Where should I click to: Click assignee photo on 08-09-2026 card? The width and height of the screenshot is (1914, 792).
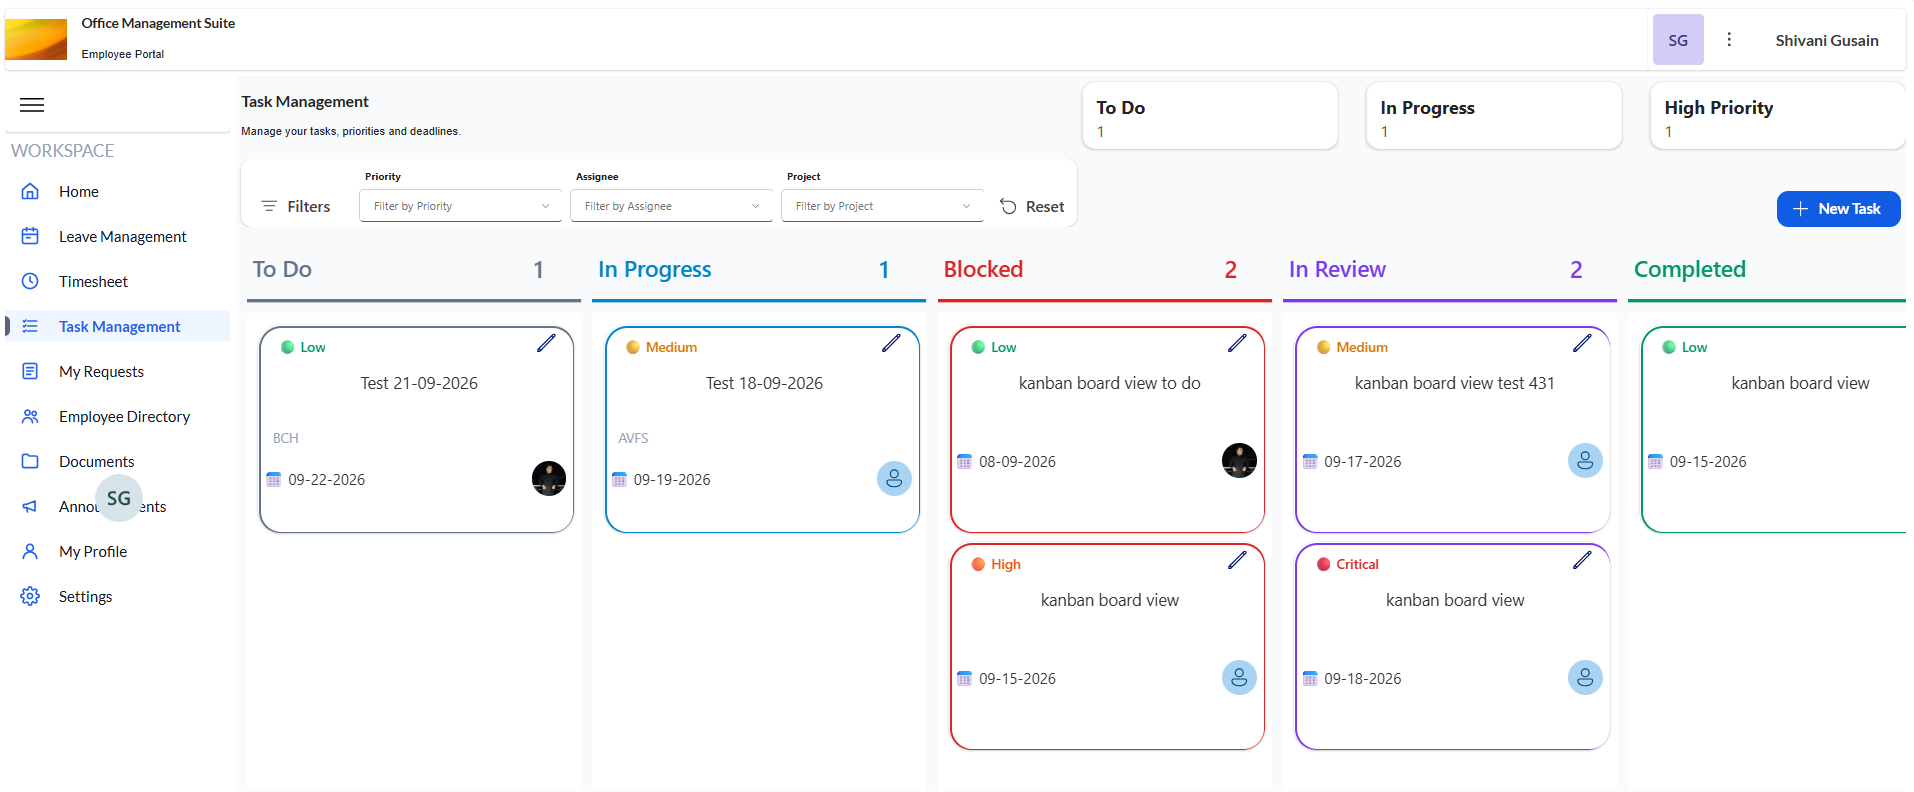point(1239,461)
